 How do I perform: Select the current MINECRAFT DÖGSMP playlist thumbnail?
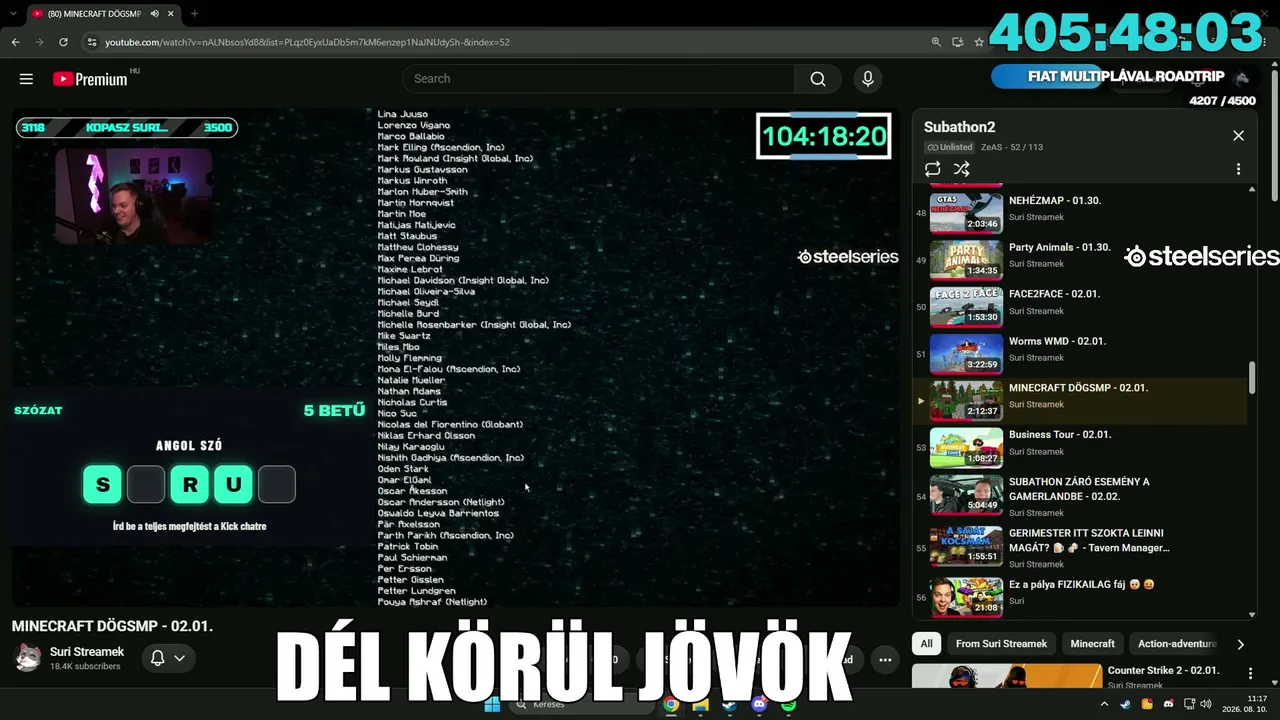pyautogui.click(x=966, y=401)
